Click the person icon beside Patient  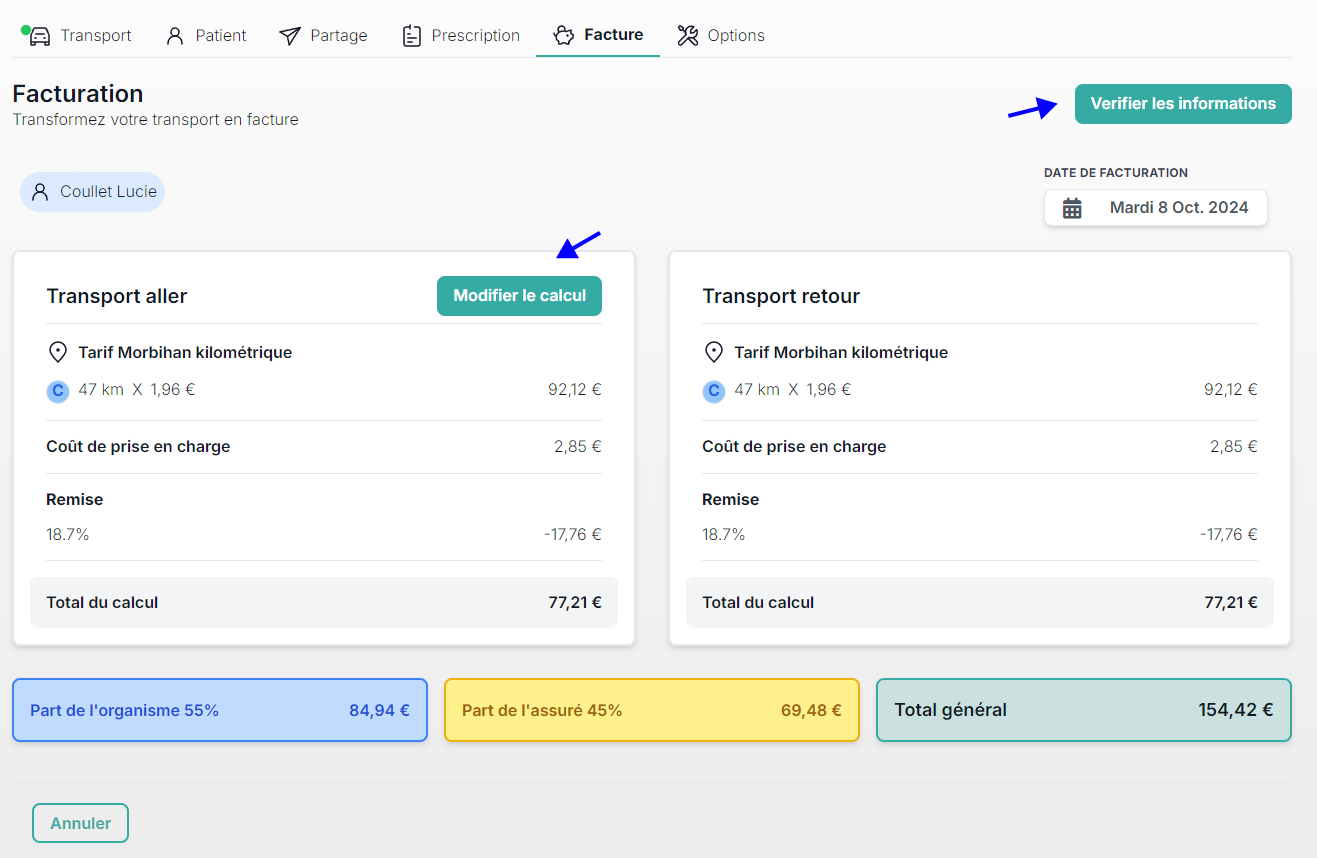point(175,36)
